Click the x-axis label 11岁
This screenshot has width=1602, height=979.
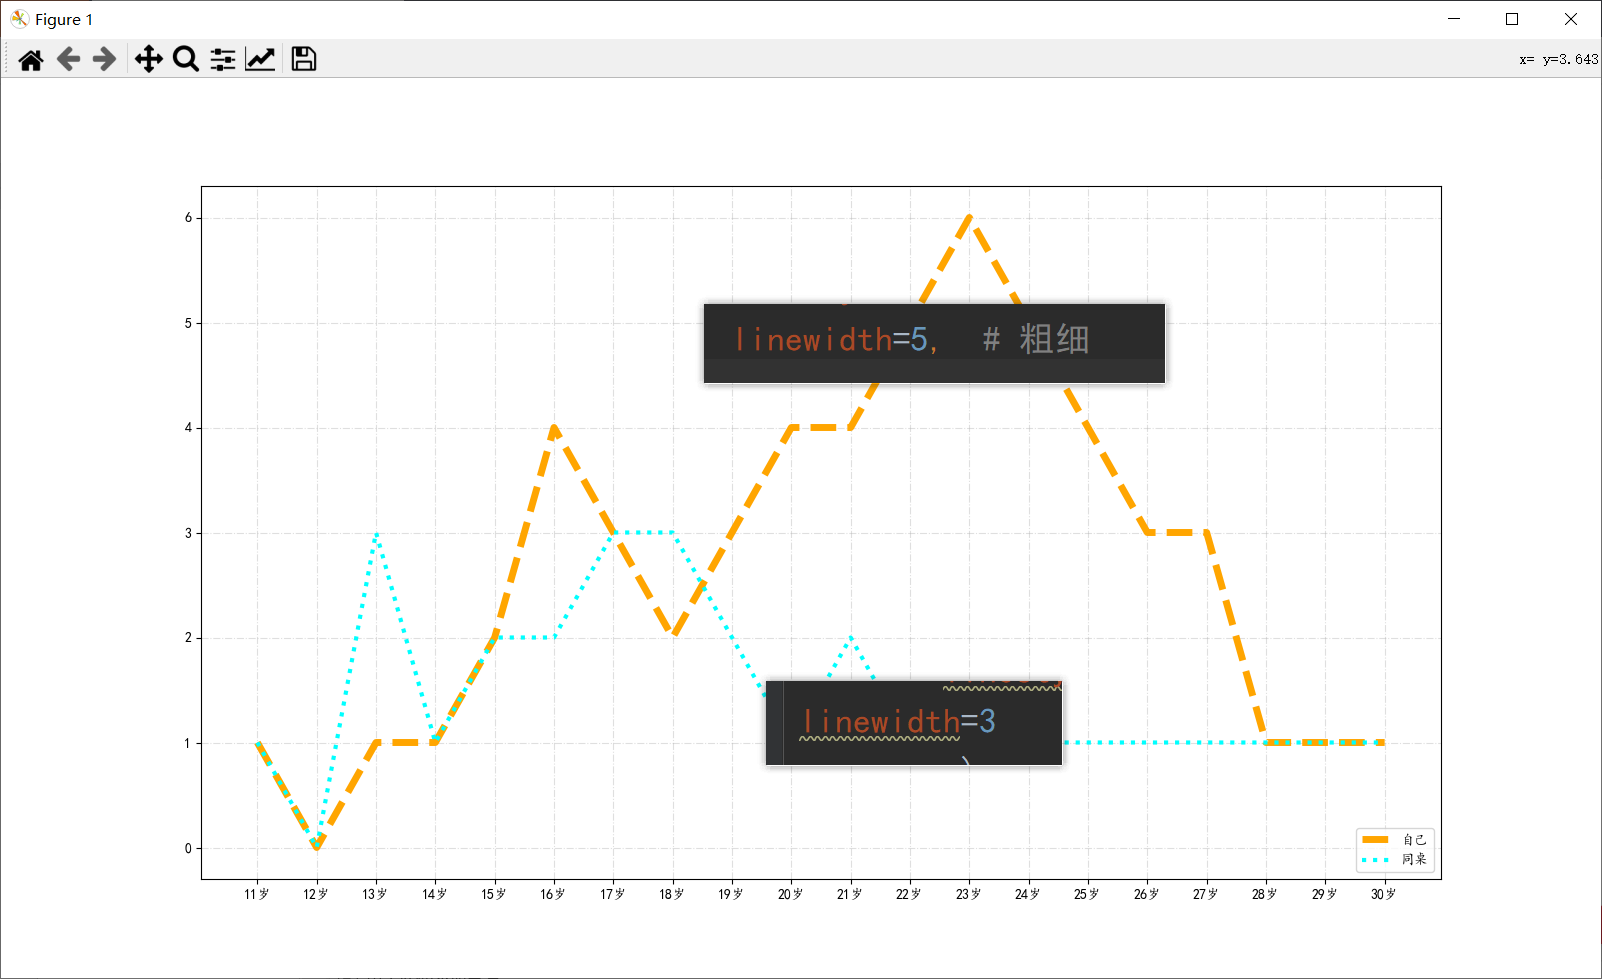[257, 894]
